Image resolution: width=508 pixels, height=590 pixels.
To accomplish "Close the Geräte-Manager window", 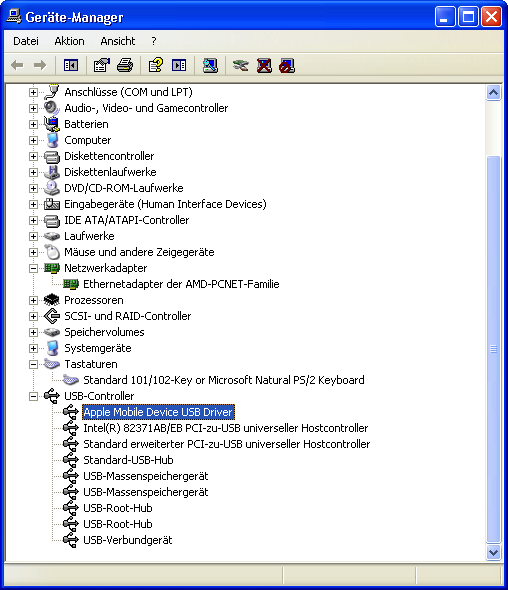I will point(491,17).
